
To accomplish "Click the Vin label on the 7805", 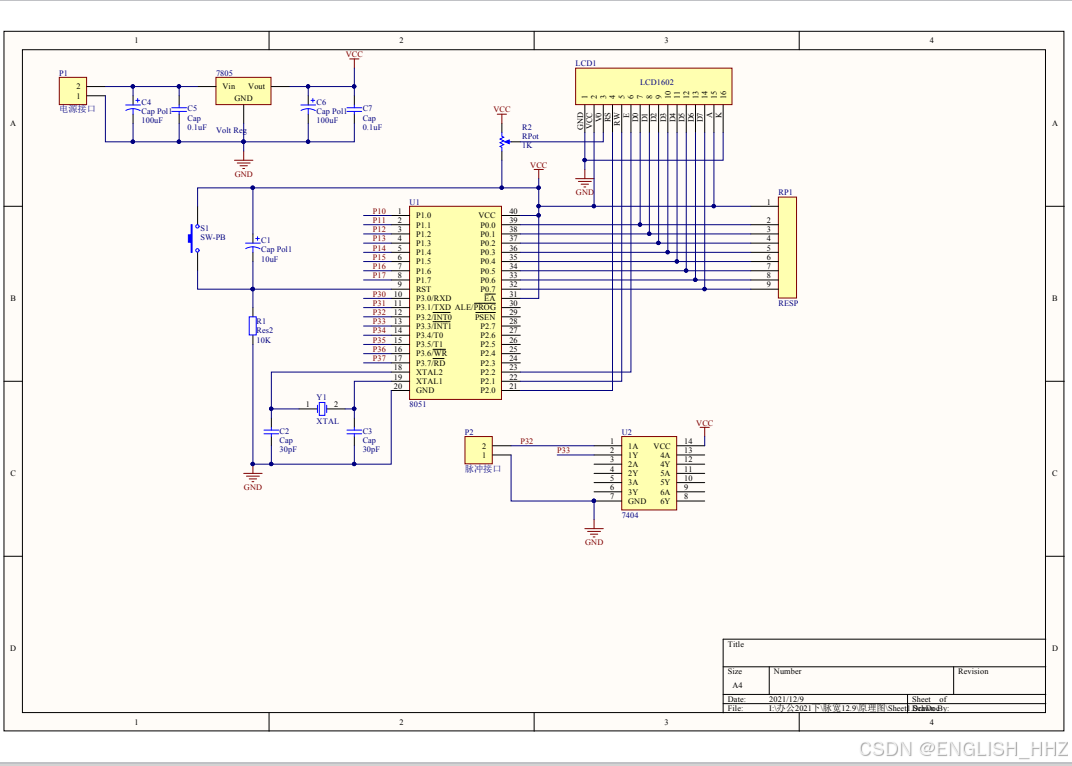I will (229, 86).
